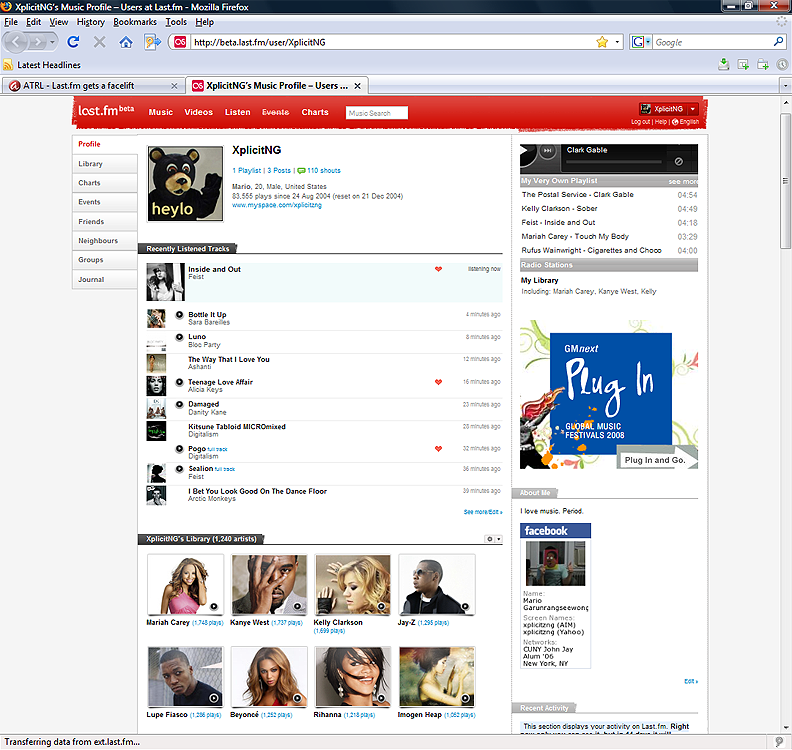Click play overlay on Mariah Carey thumbnail

tap(214, 607)
